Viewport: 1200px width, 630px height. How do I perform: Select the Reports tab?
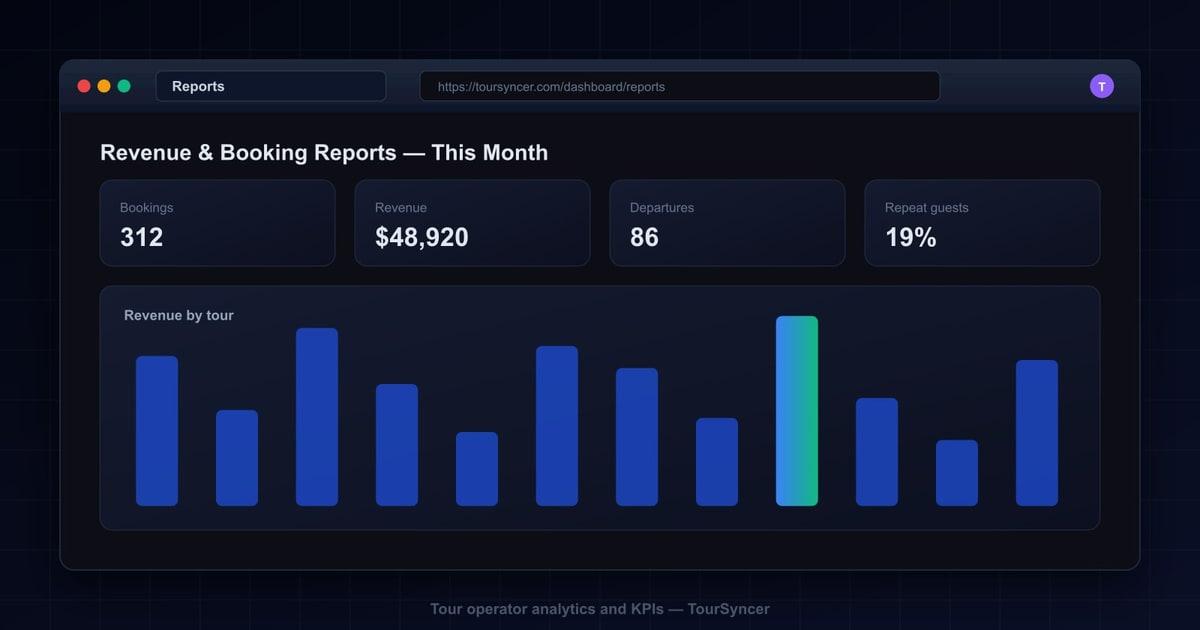tap(270, 86)
